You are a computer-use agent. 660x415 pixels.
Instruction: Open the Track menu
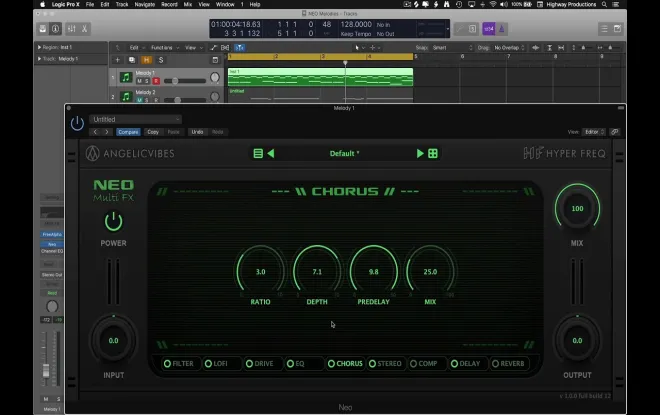[x=122, y=4]
